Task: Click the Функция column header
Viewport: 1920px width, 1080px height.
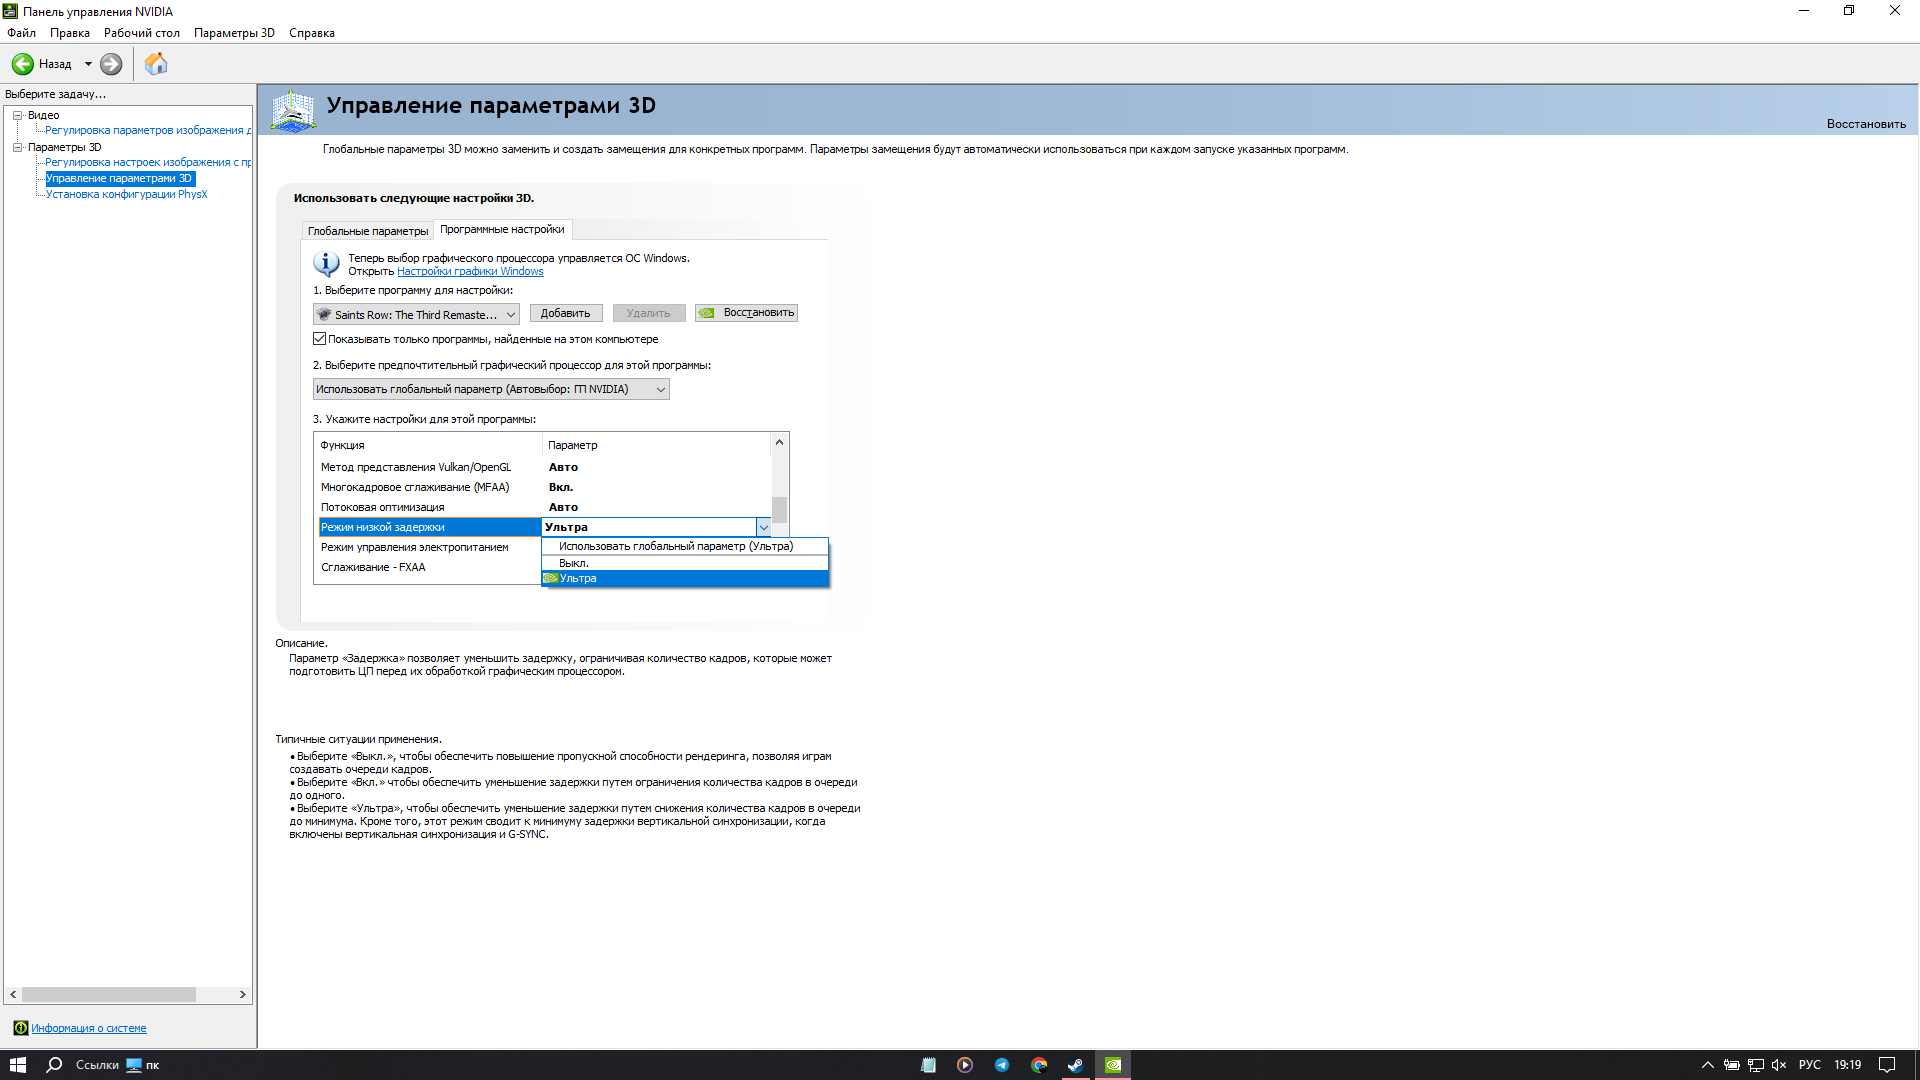Action: (430, 445)
